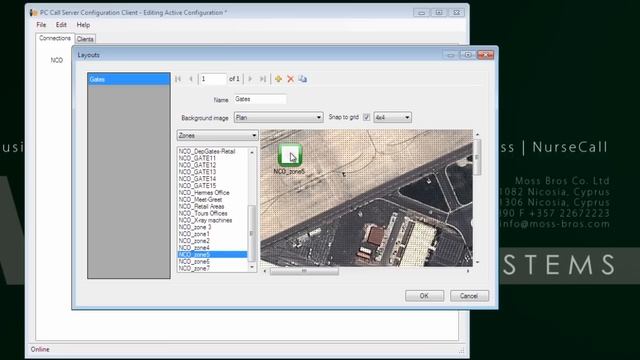Click map horizontal scroll right arrow
Image resolution: width=640 pixels, height=360 pixels.
point(468,271)
